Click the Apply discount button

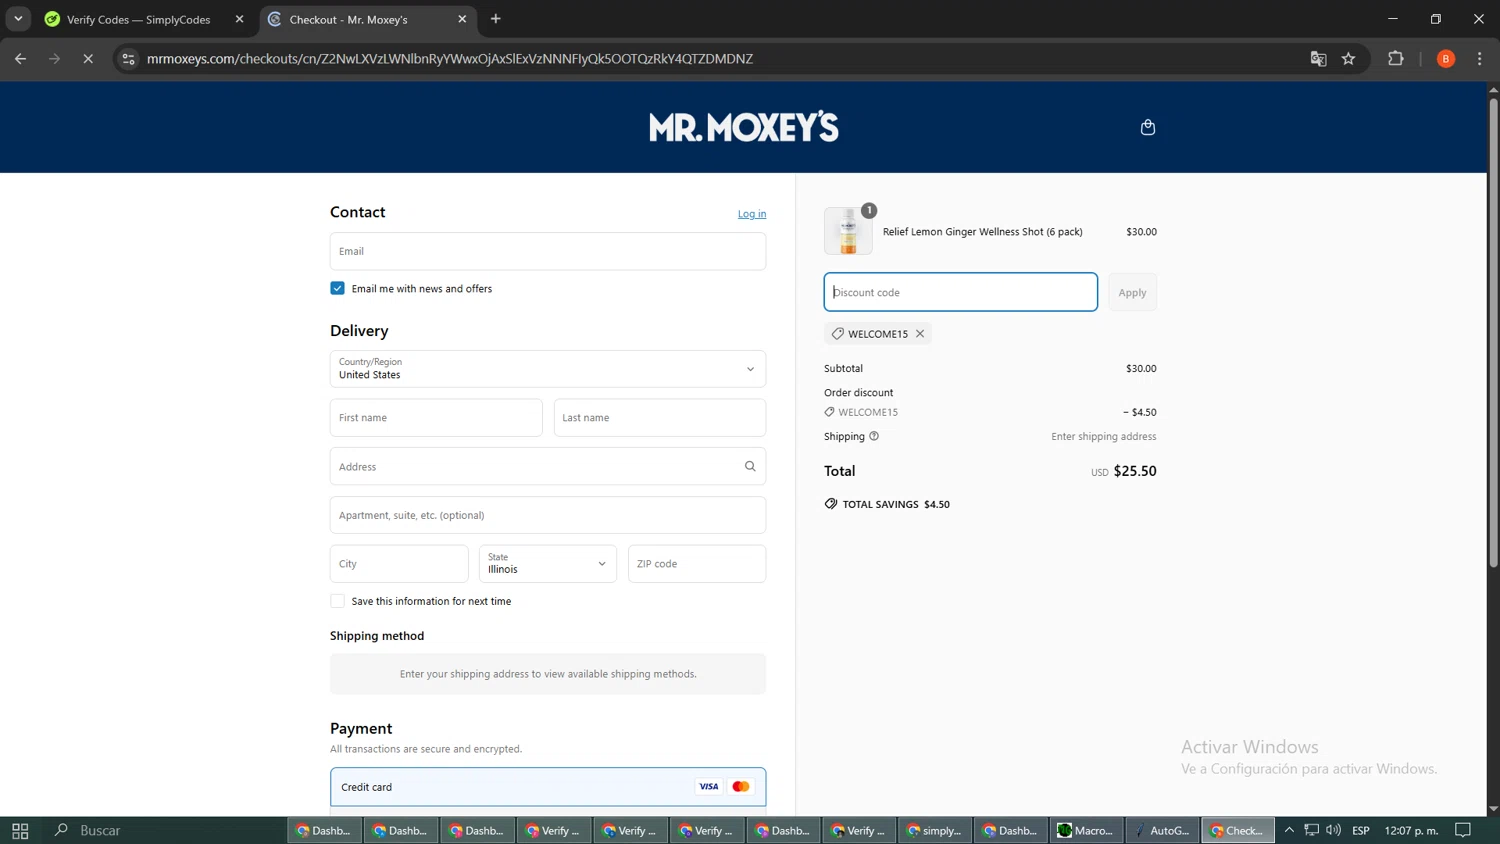click(1132, 292)
